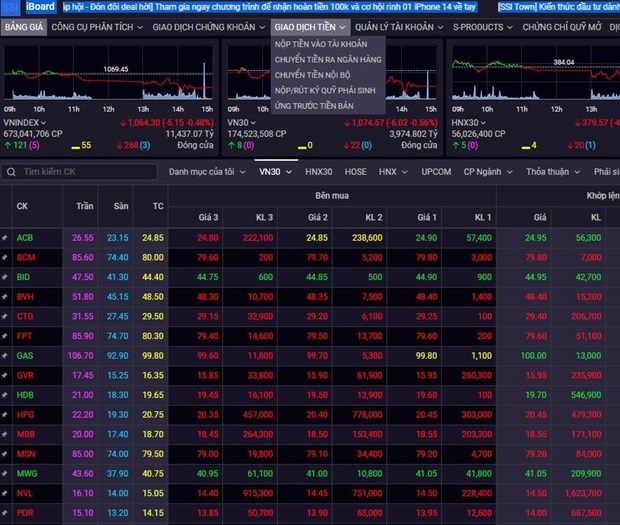Pin the BID stock row
Image resolution: width=620 pixels, height=525 pixels.
point(5,277)
